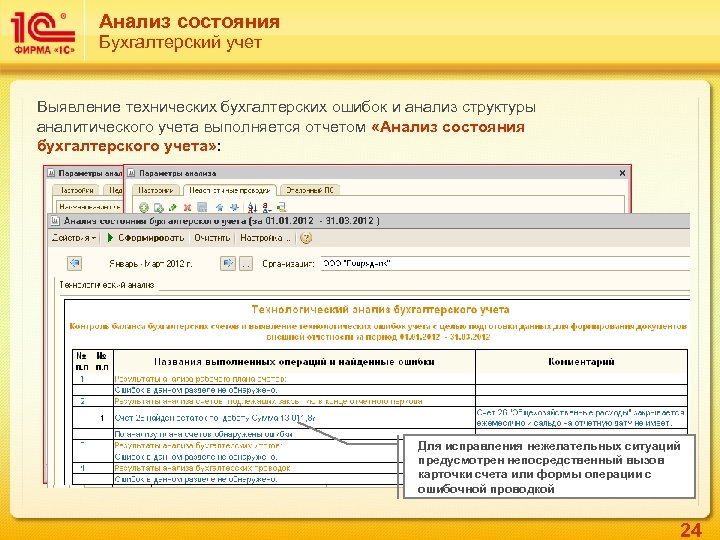Click the comment cell about Счет 26 Общехозяйственные расходы
The image size is (720, 540).
[x=581, y=418]
